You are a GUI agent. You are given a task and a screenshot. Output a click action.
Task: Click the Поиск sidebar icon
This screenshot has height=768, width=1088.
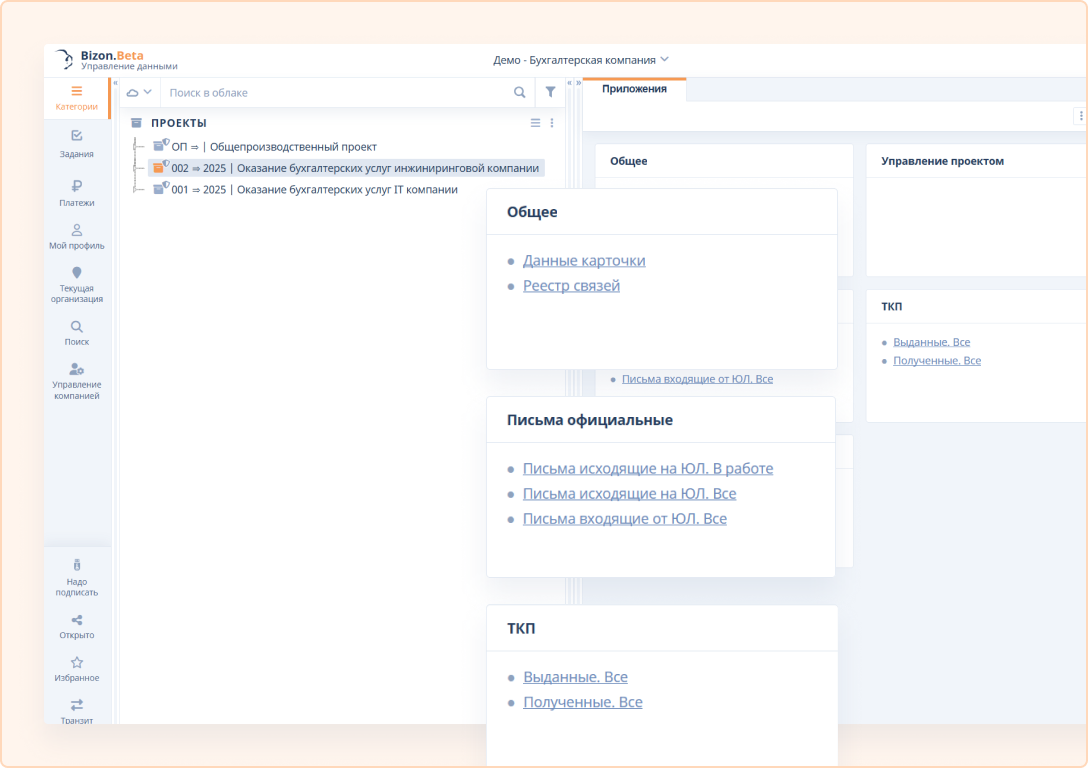tap(77, 332)
